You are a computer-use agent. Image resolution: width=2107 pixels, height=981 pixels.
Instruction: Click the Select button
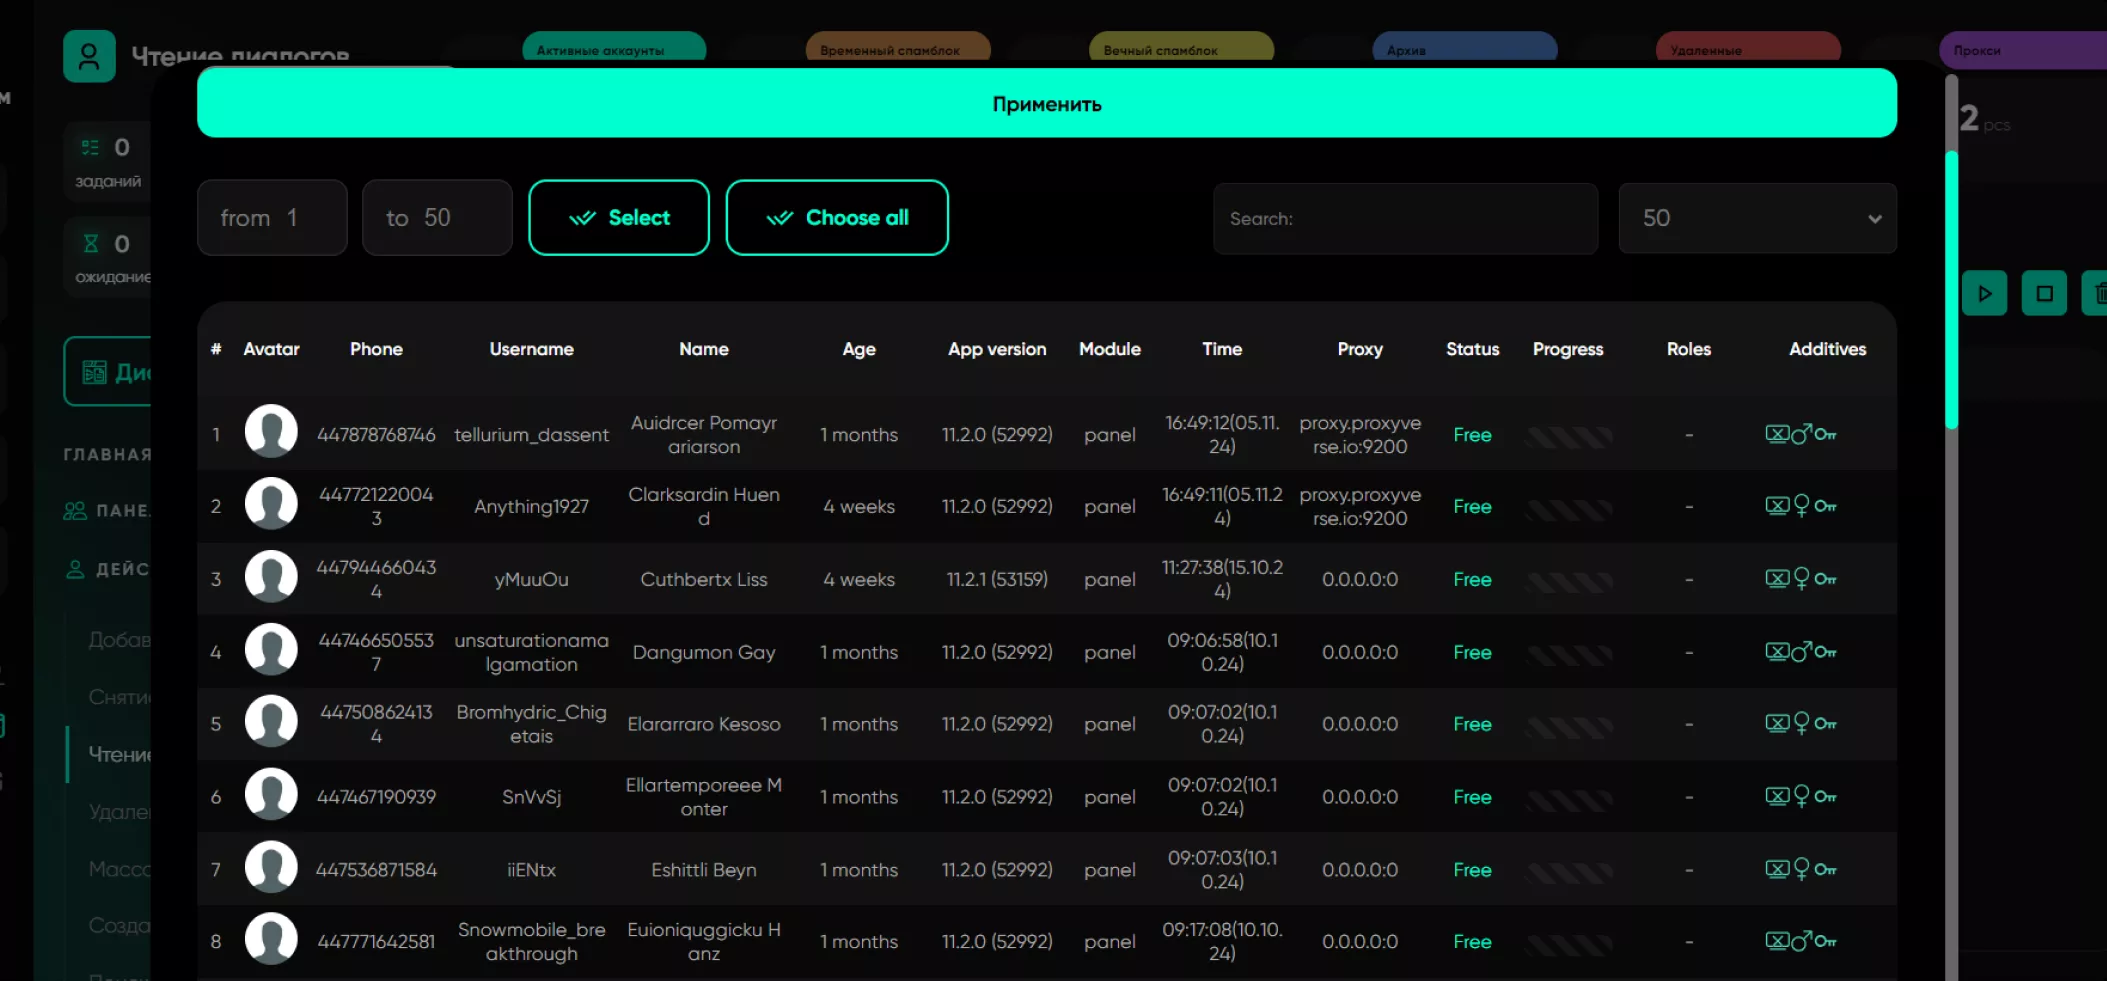coord(619,218)
